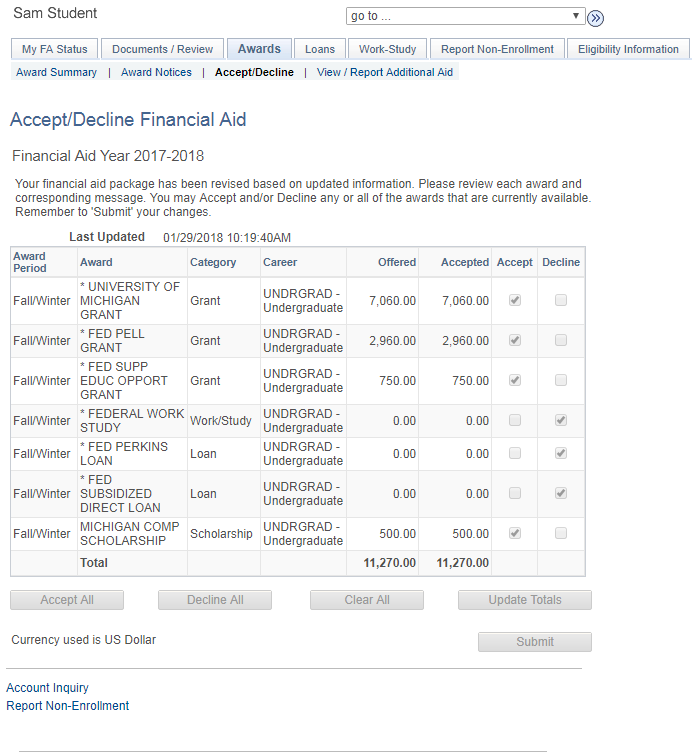694x755 pixels.
Task: Check Decline for Fed Pell Grant
Action: (561, 340)
